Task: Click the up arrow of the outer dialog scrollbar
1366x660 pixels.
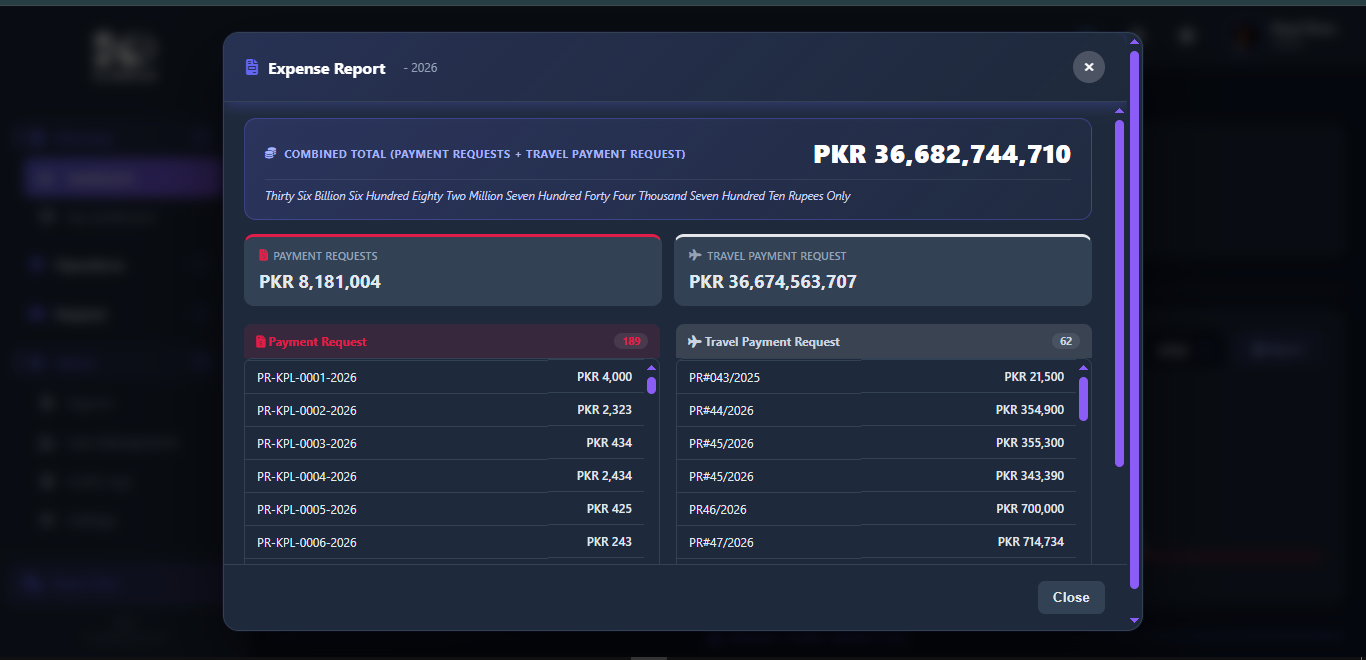Action: point(1134,41)
